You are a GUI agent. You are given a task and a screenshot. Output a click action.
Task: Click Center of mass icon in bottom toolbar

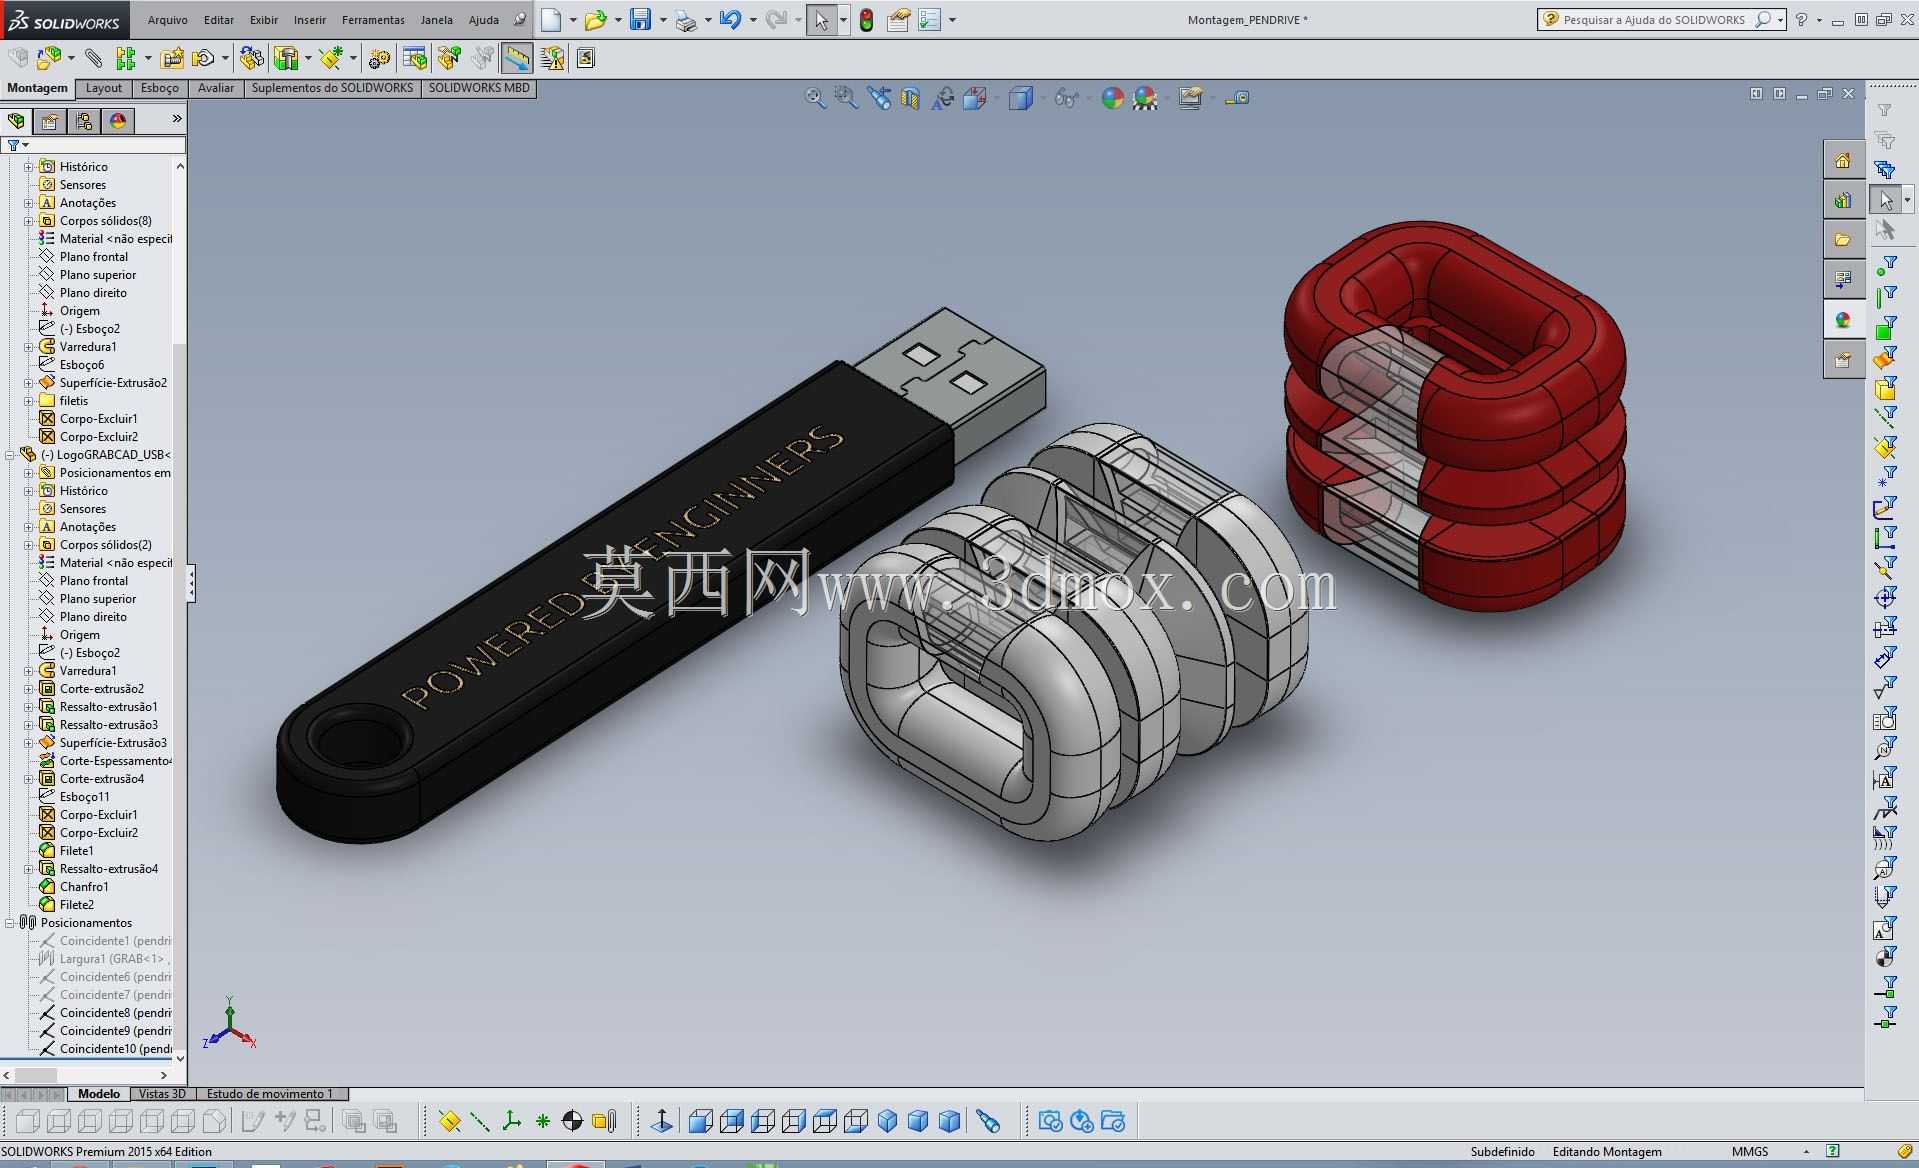[x=572, y=1121]
